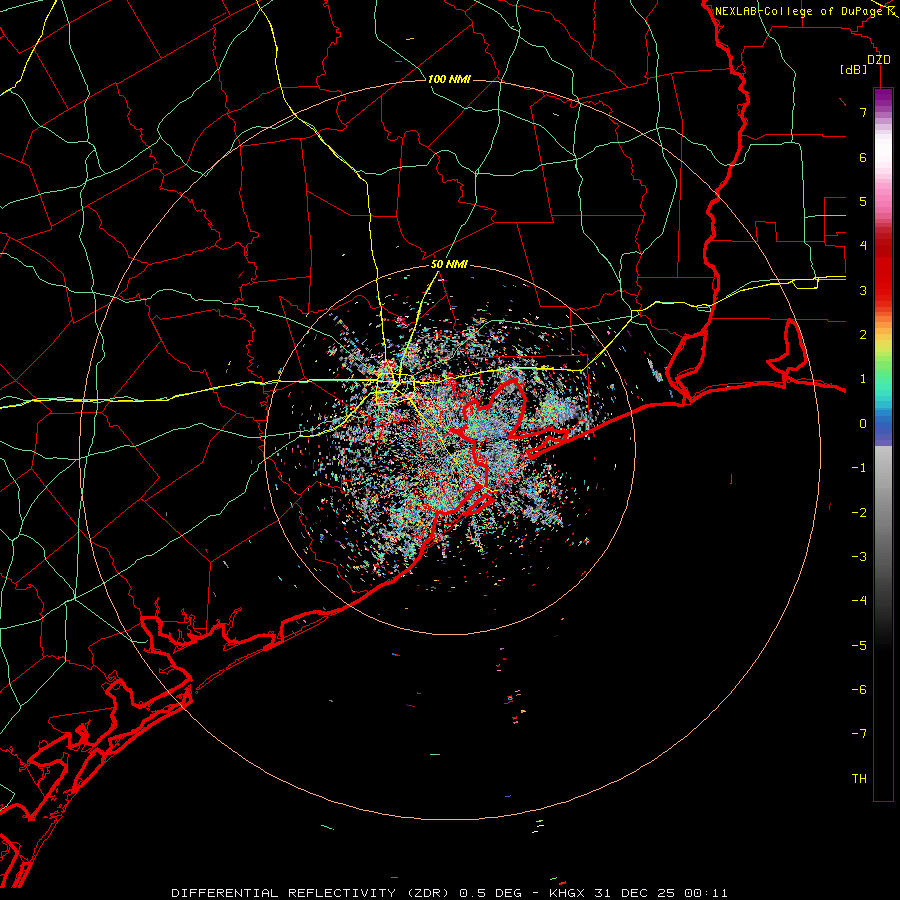This screenshot has width=900, height=900.
Task: Click the 5 value on the color scale
Action: 863,201
